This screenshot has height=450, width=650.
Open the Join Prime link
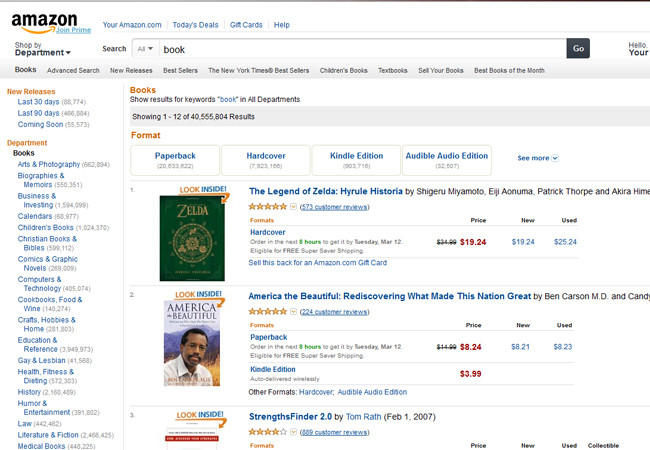click(73, 30)
